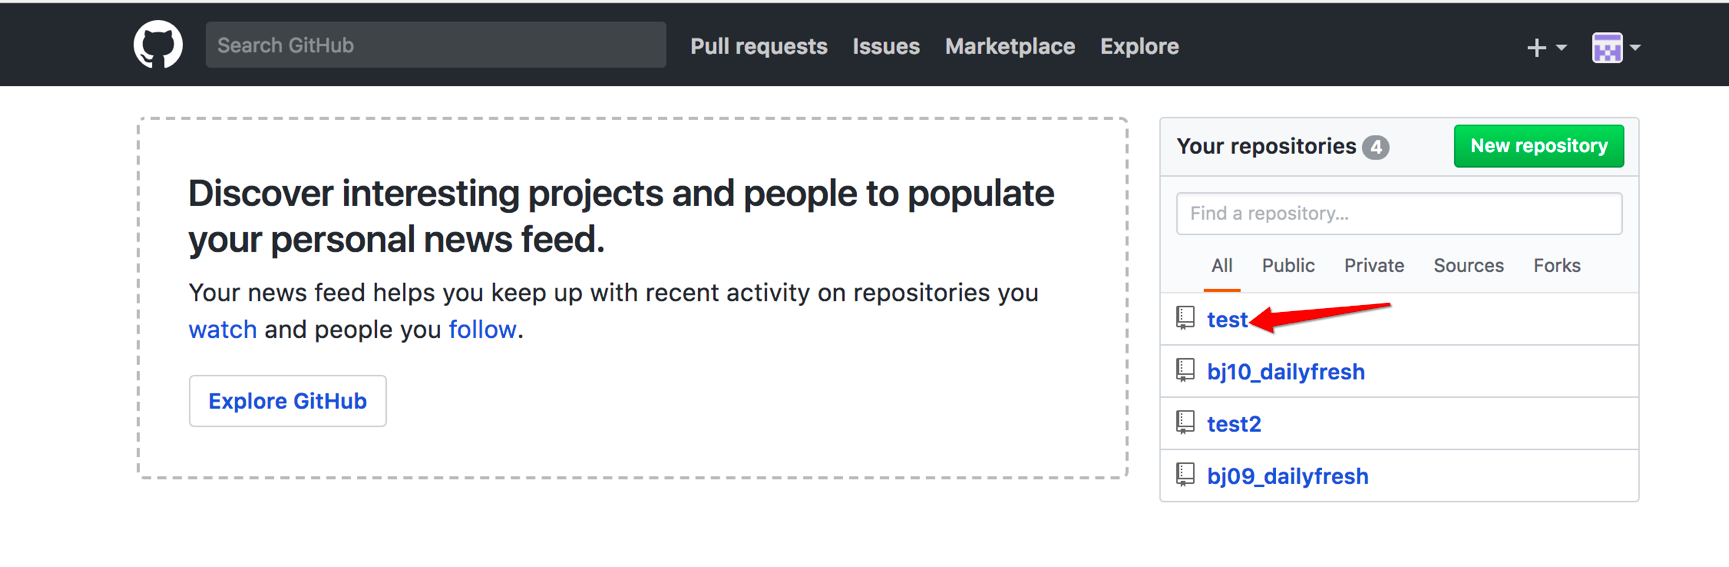The height and width of the screenshot is (567, 1729).
Task: Select the Sources filter tab
Action: [1468, 265]
